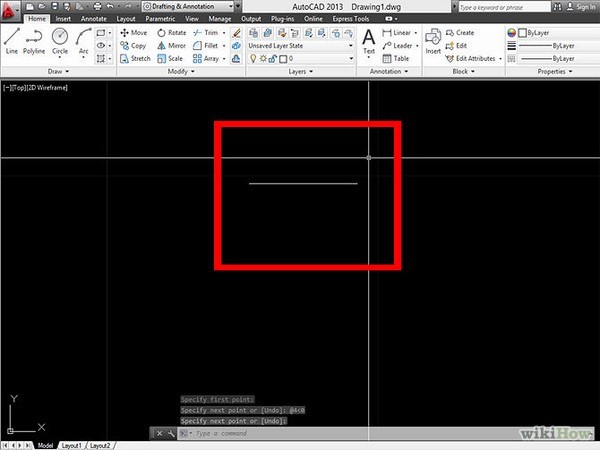
Task: Click the block Edit tool
Action: (x=456, y=46)
